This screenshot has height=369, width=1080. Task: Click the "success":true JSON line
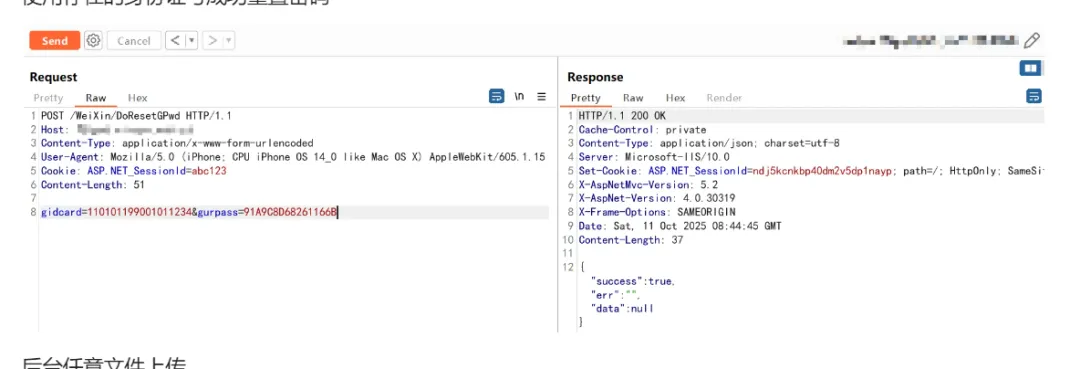pyautogui.click(x=633, y=281)
